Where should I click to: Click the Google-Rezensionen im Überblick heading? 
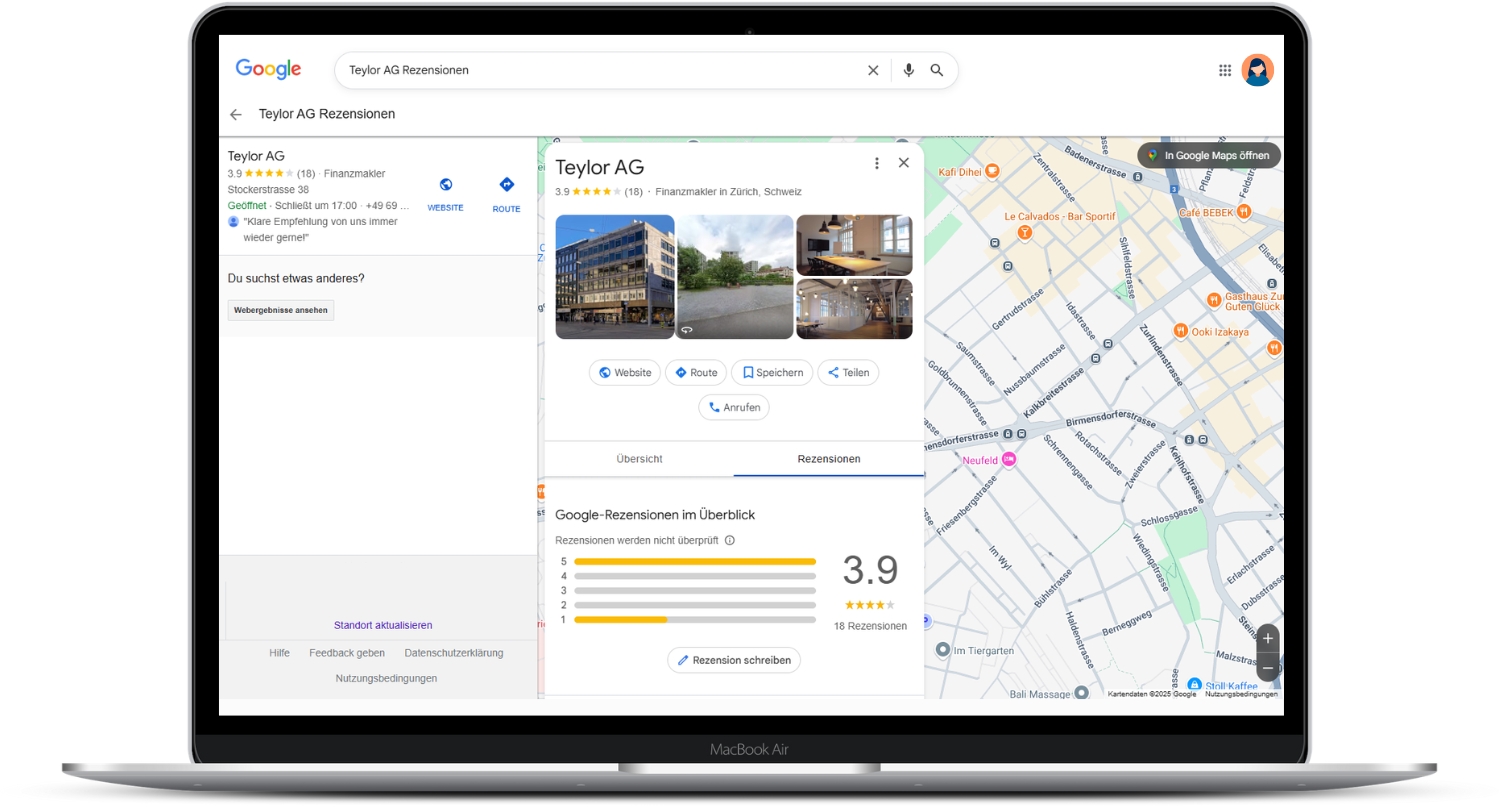655,515
